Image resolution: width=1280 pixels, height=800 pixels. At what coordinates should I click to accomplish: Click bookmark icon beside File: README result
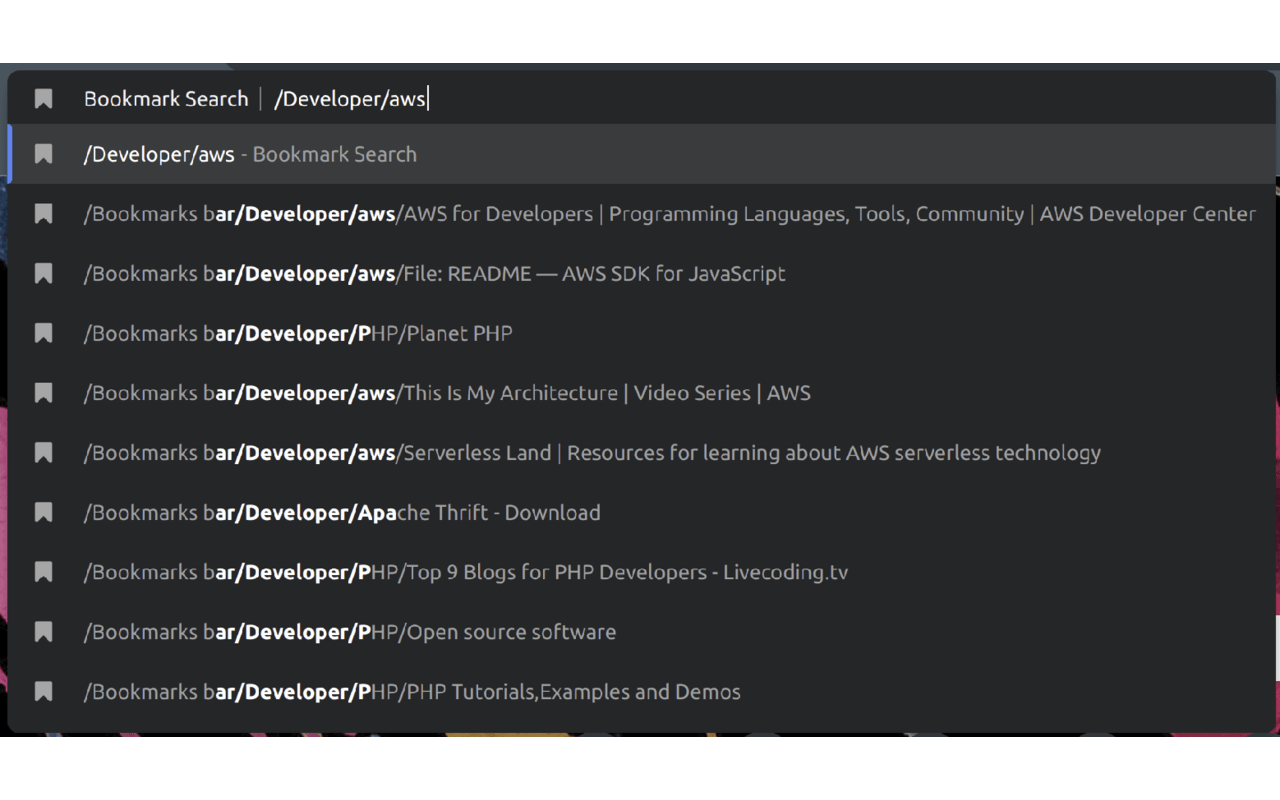(x=43, y=274)
